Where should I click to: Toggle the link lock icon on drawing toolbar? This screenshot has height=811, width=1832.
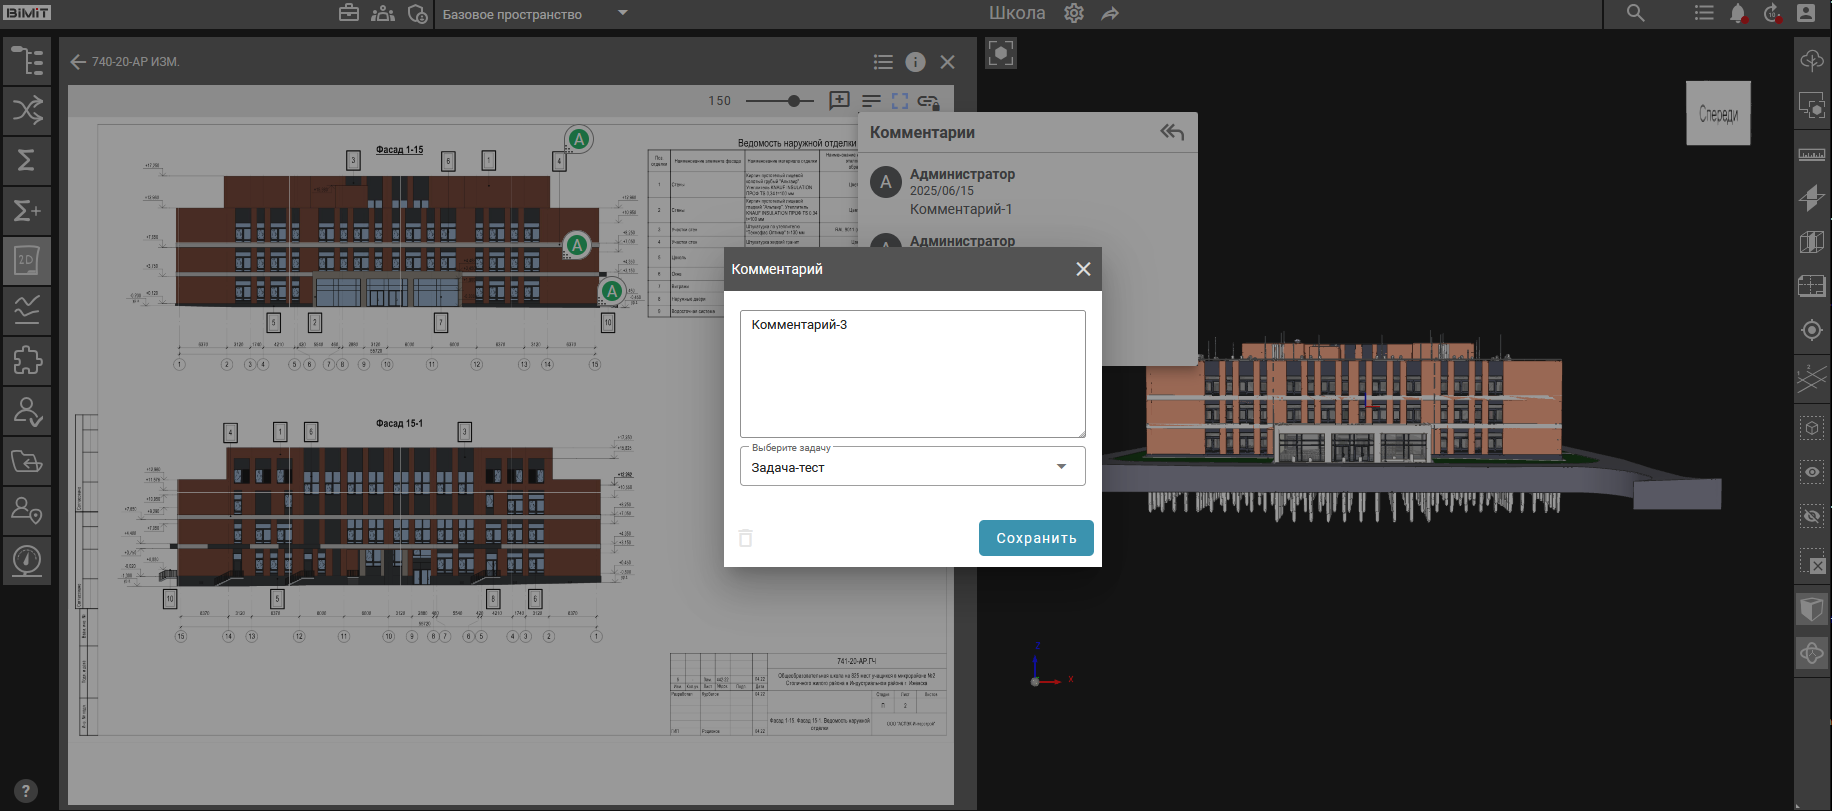pos(928,101)
